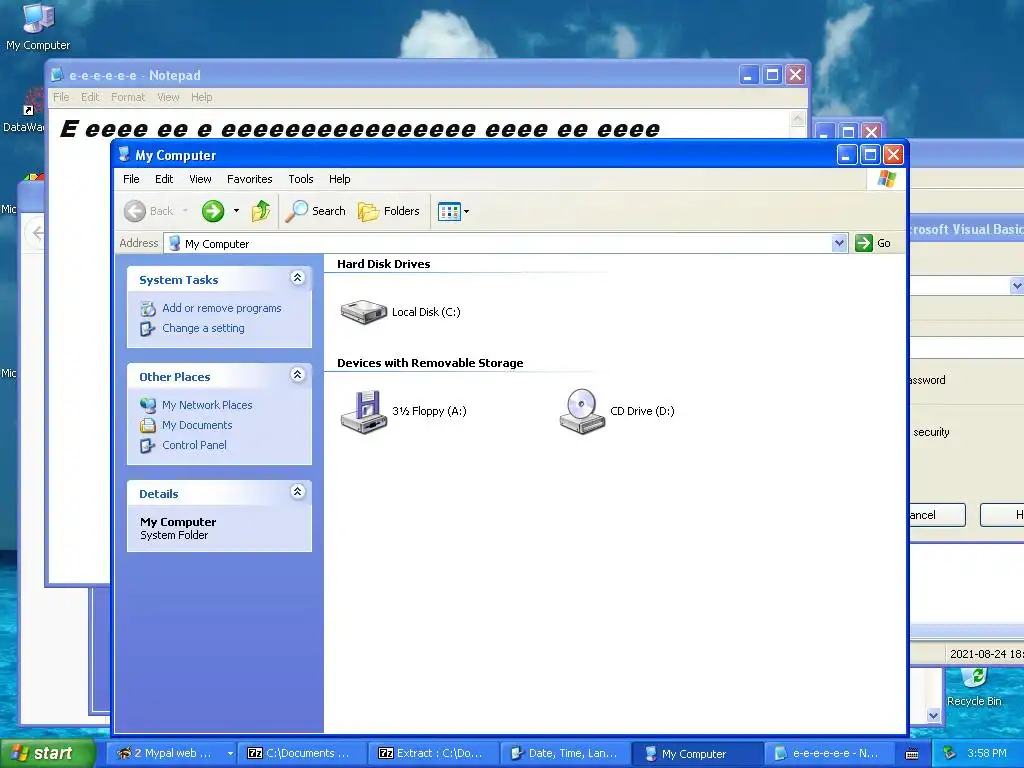Screen dimensions: 1024x768
Task: Click the My Computer taskbar button
Action: pos(696,754)
